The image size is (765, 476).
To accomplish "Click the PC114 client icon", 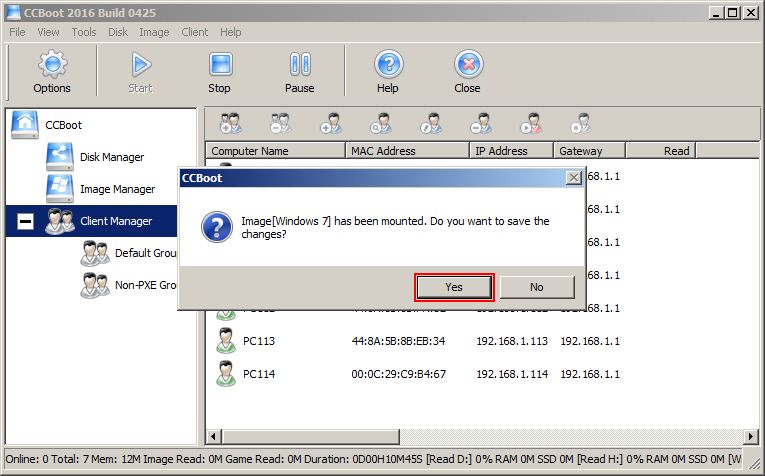I will (x=225, y=374).
